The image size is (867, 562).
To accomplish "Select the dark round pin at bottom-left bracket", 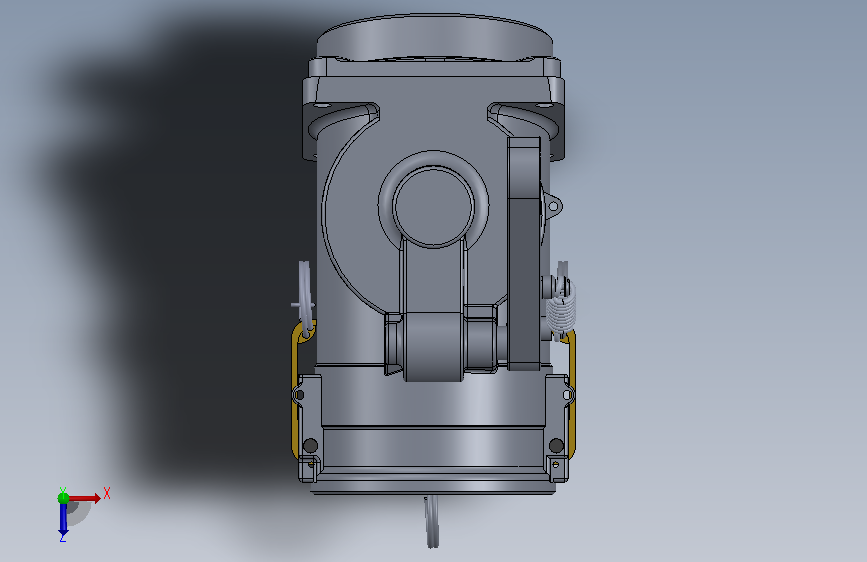I will (311, 445).
